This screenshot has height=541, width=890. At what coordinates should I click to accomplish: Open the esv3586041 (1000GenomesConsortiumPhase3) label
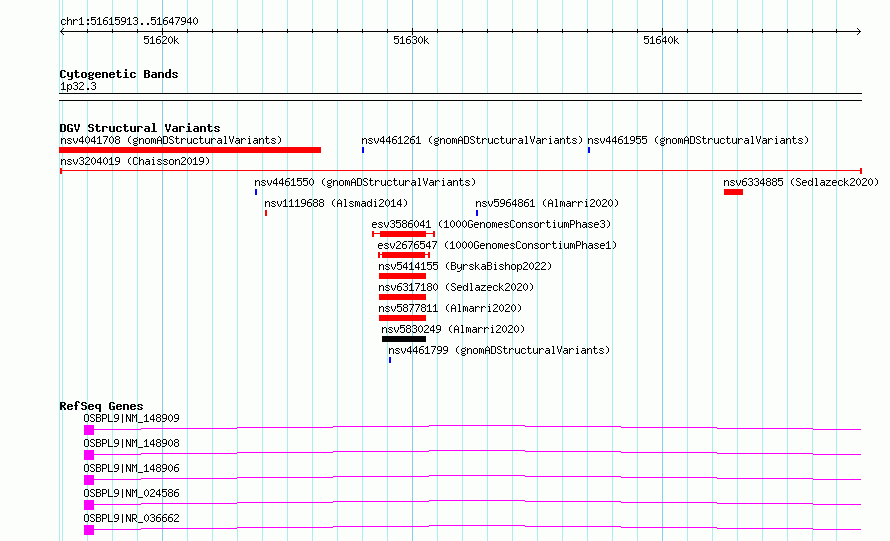tap(492, 224)
